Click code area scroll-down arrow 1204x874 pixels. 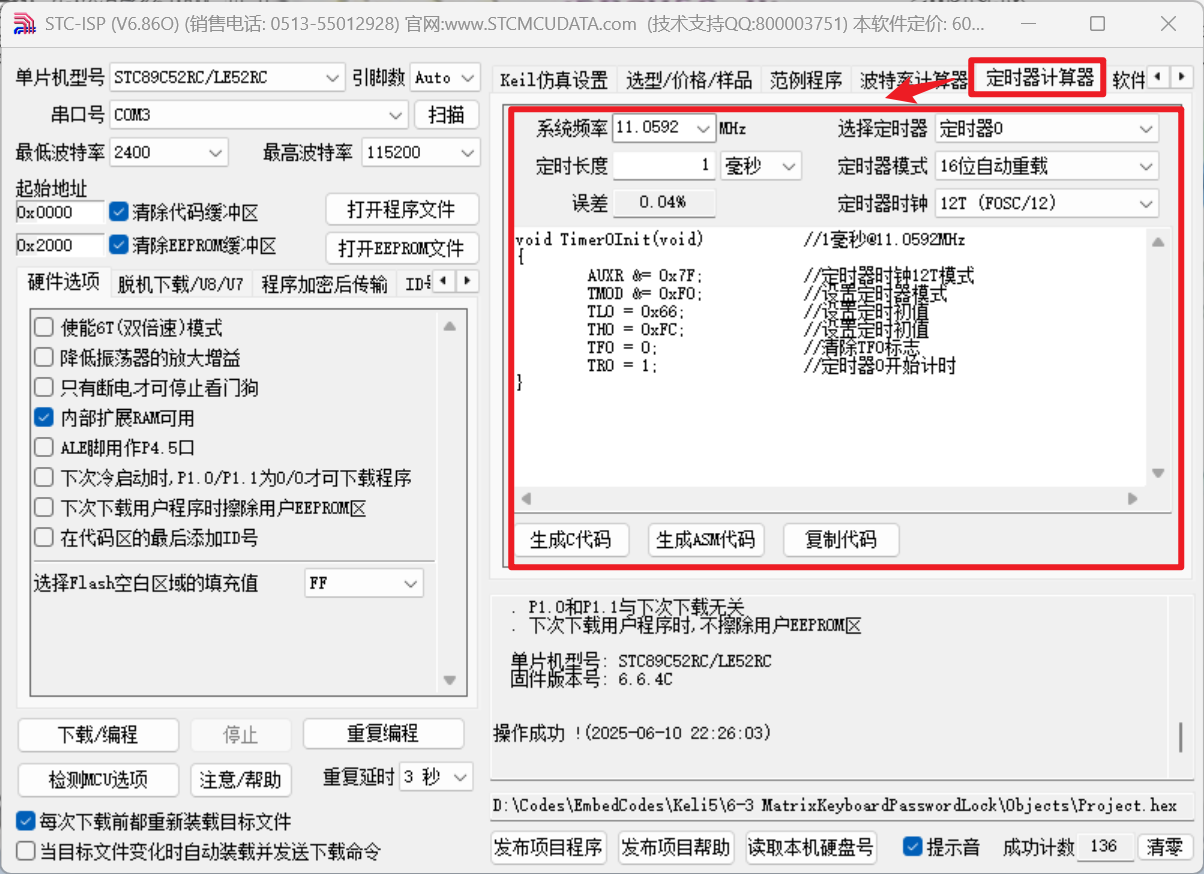pos(1158,474)
